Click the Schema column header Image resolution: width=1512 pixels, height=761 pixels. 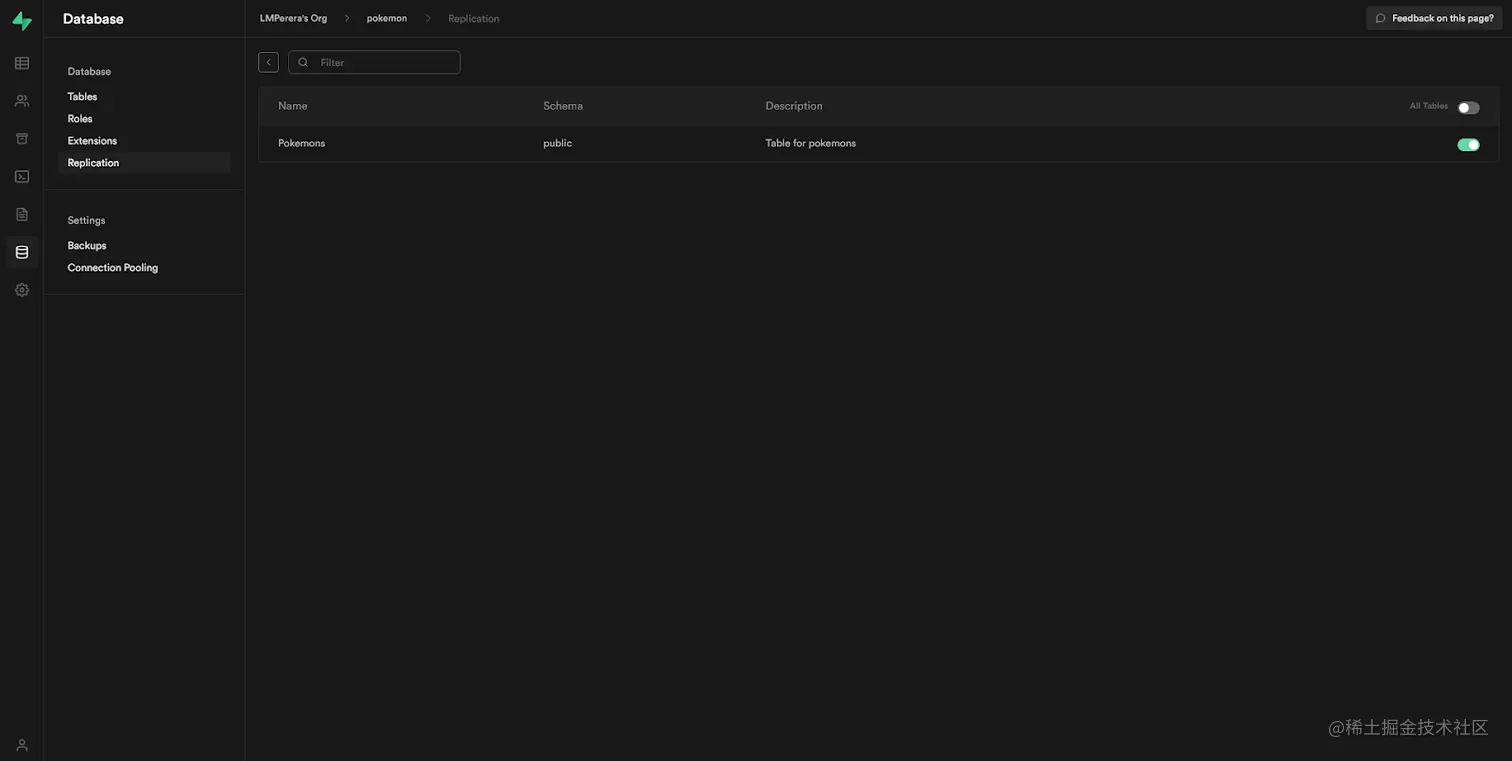click(x=563, y=106)
